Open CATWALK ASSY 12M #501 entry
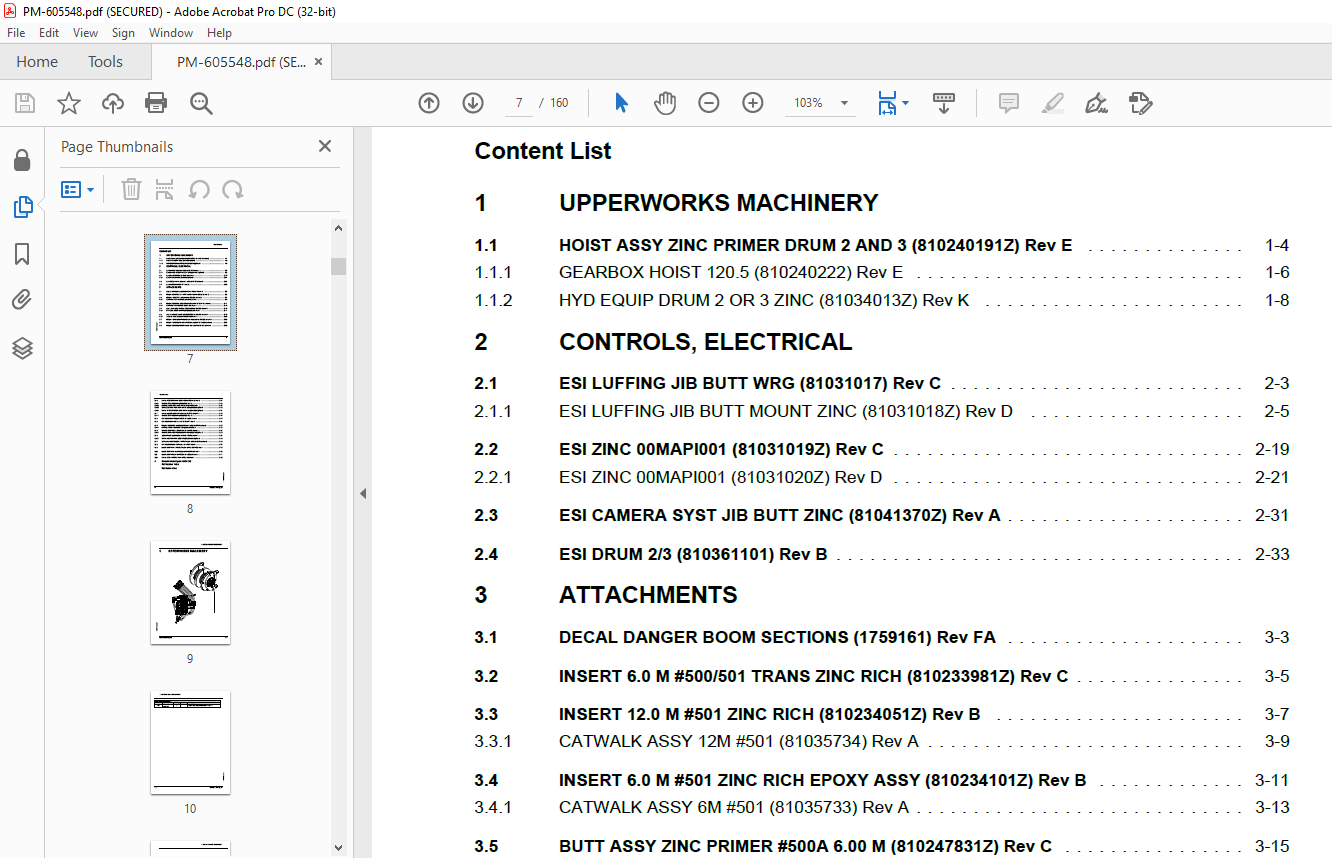Screen dimensions: 1332x858 [x=738, y=741]
